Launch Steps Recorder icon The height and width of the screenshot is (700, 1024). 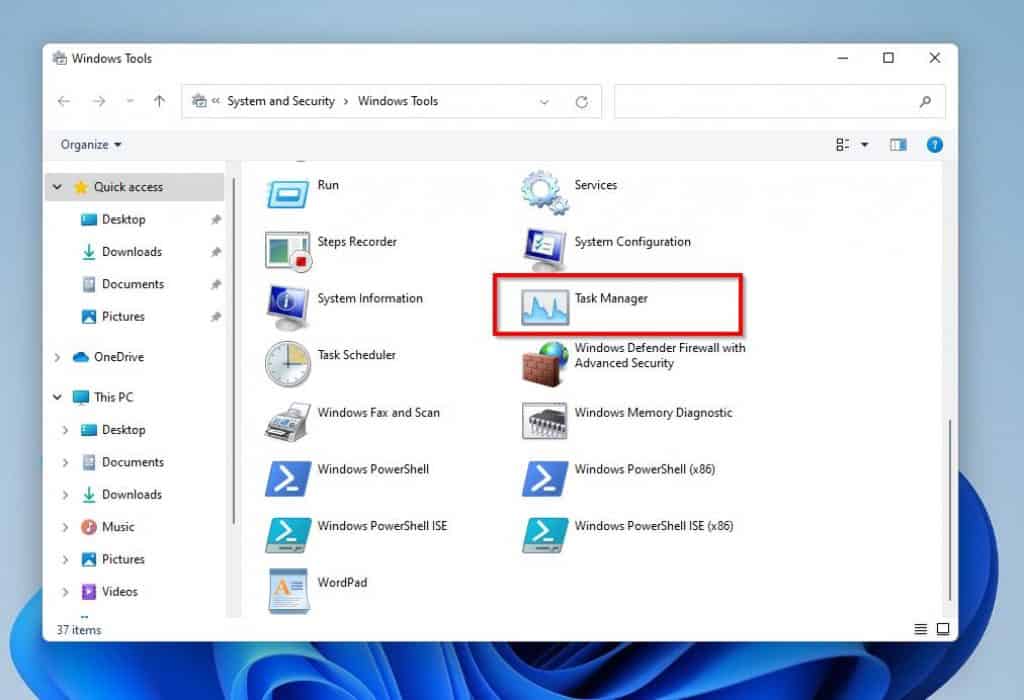pos(287,251)
